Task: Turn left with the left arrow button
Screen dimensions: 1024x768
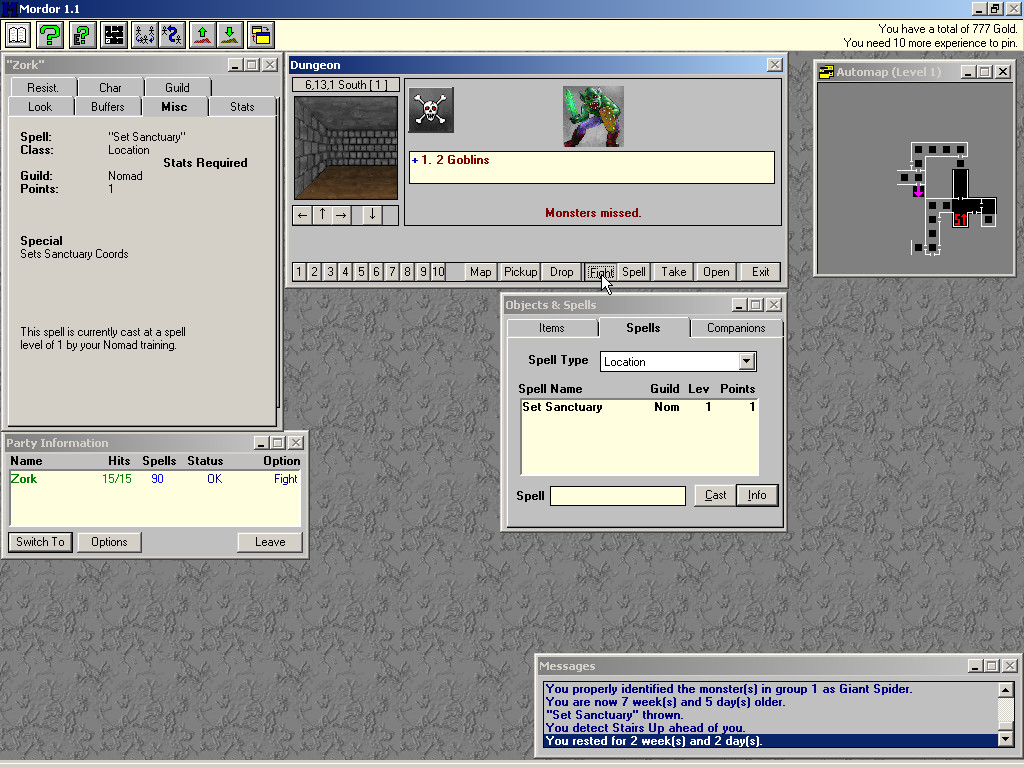Action: [302, 215]
